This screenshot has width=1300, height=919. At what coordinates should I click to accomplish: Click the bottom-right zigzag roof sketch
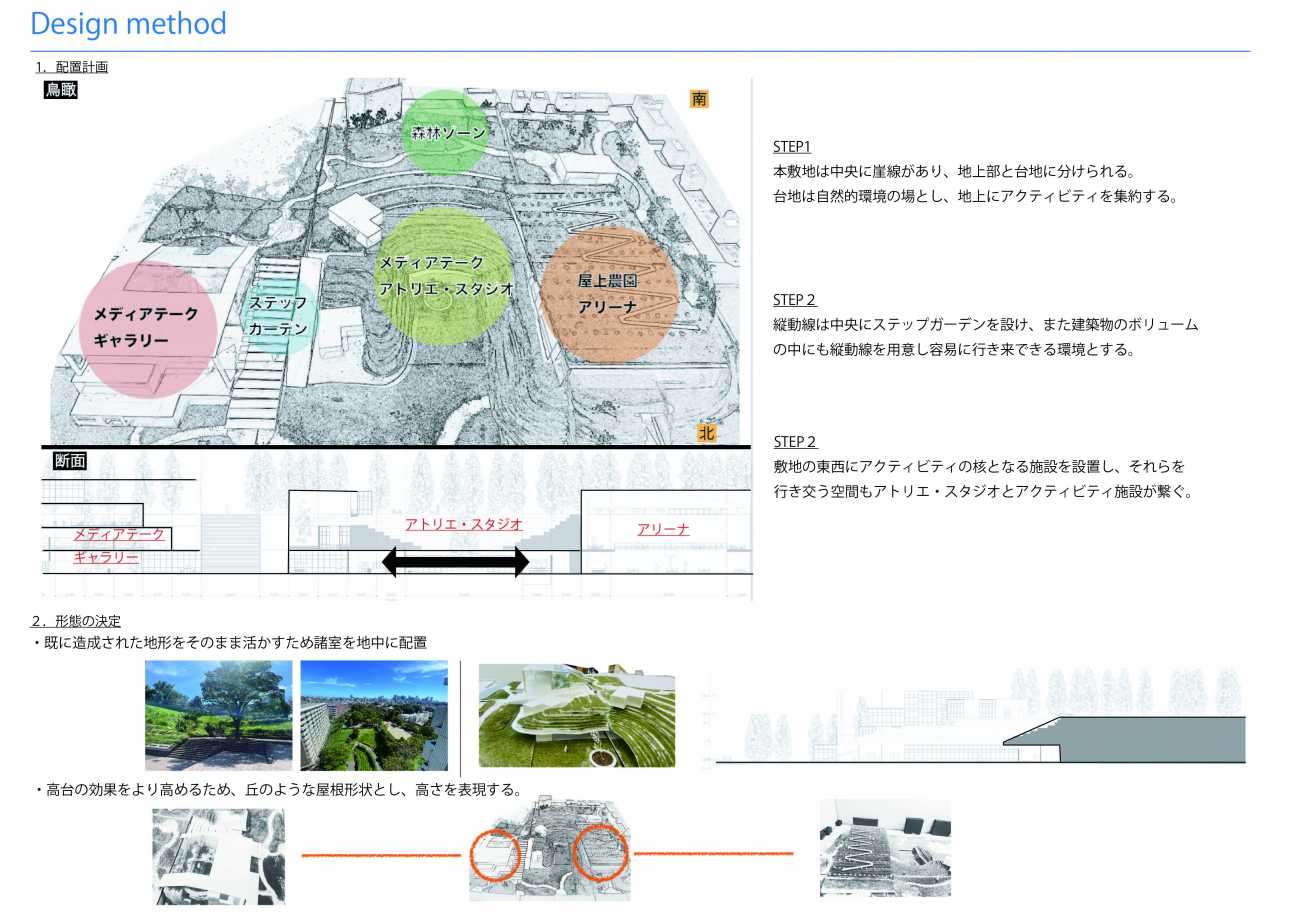[885, 847]
